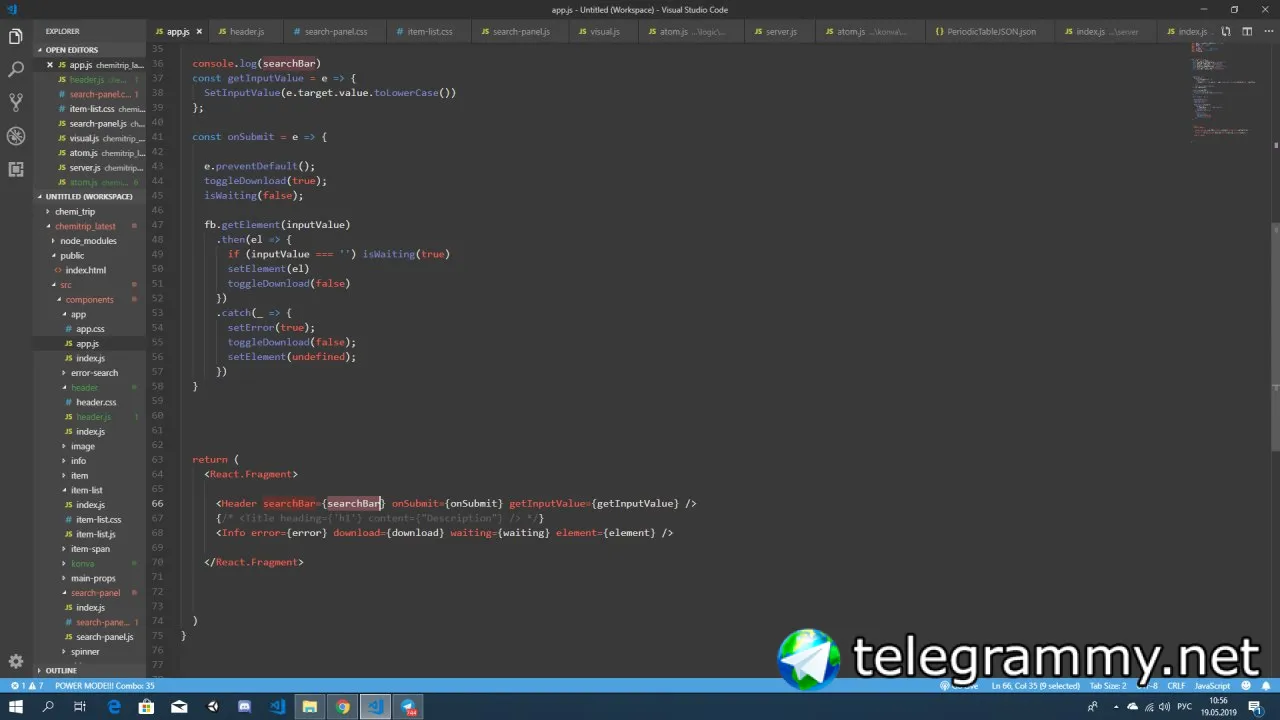
Task: Expand the item-span folder
Action: [90, 549]
